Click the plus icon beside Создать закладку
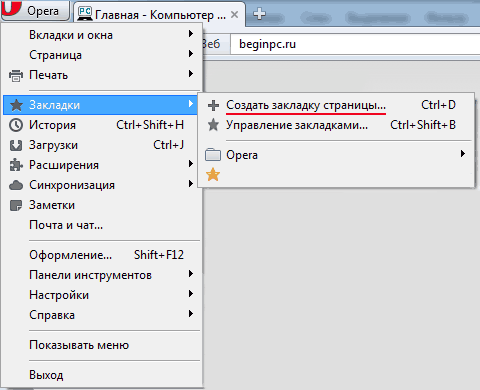The width and height of the screenshot is (480, 390). [213, 105]
